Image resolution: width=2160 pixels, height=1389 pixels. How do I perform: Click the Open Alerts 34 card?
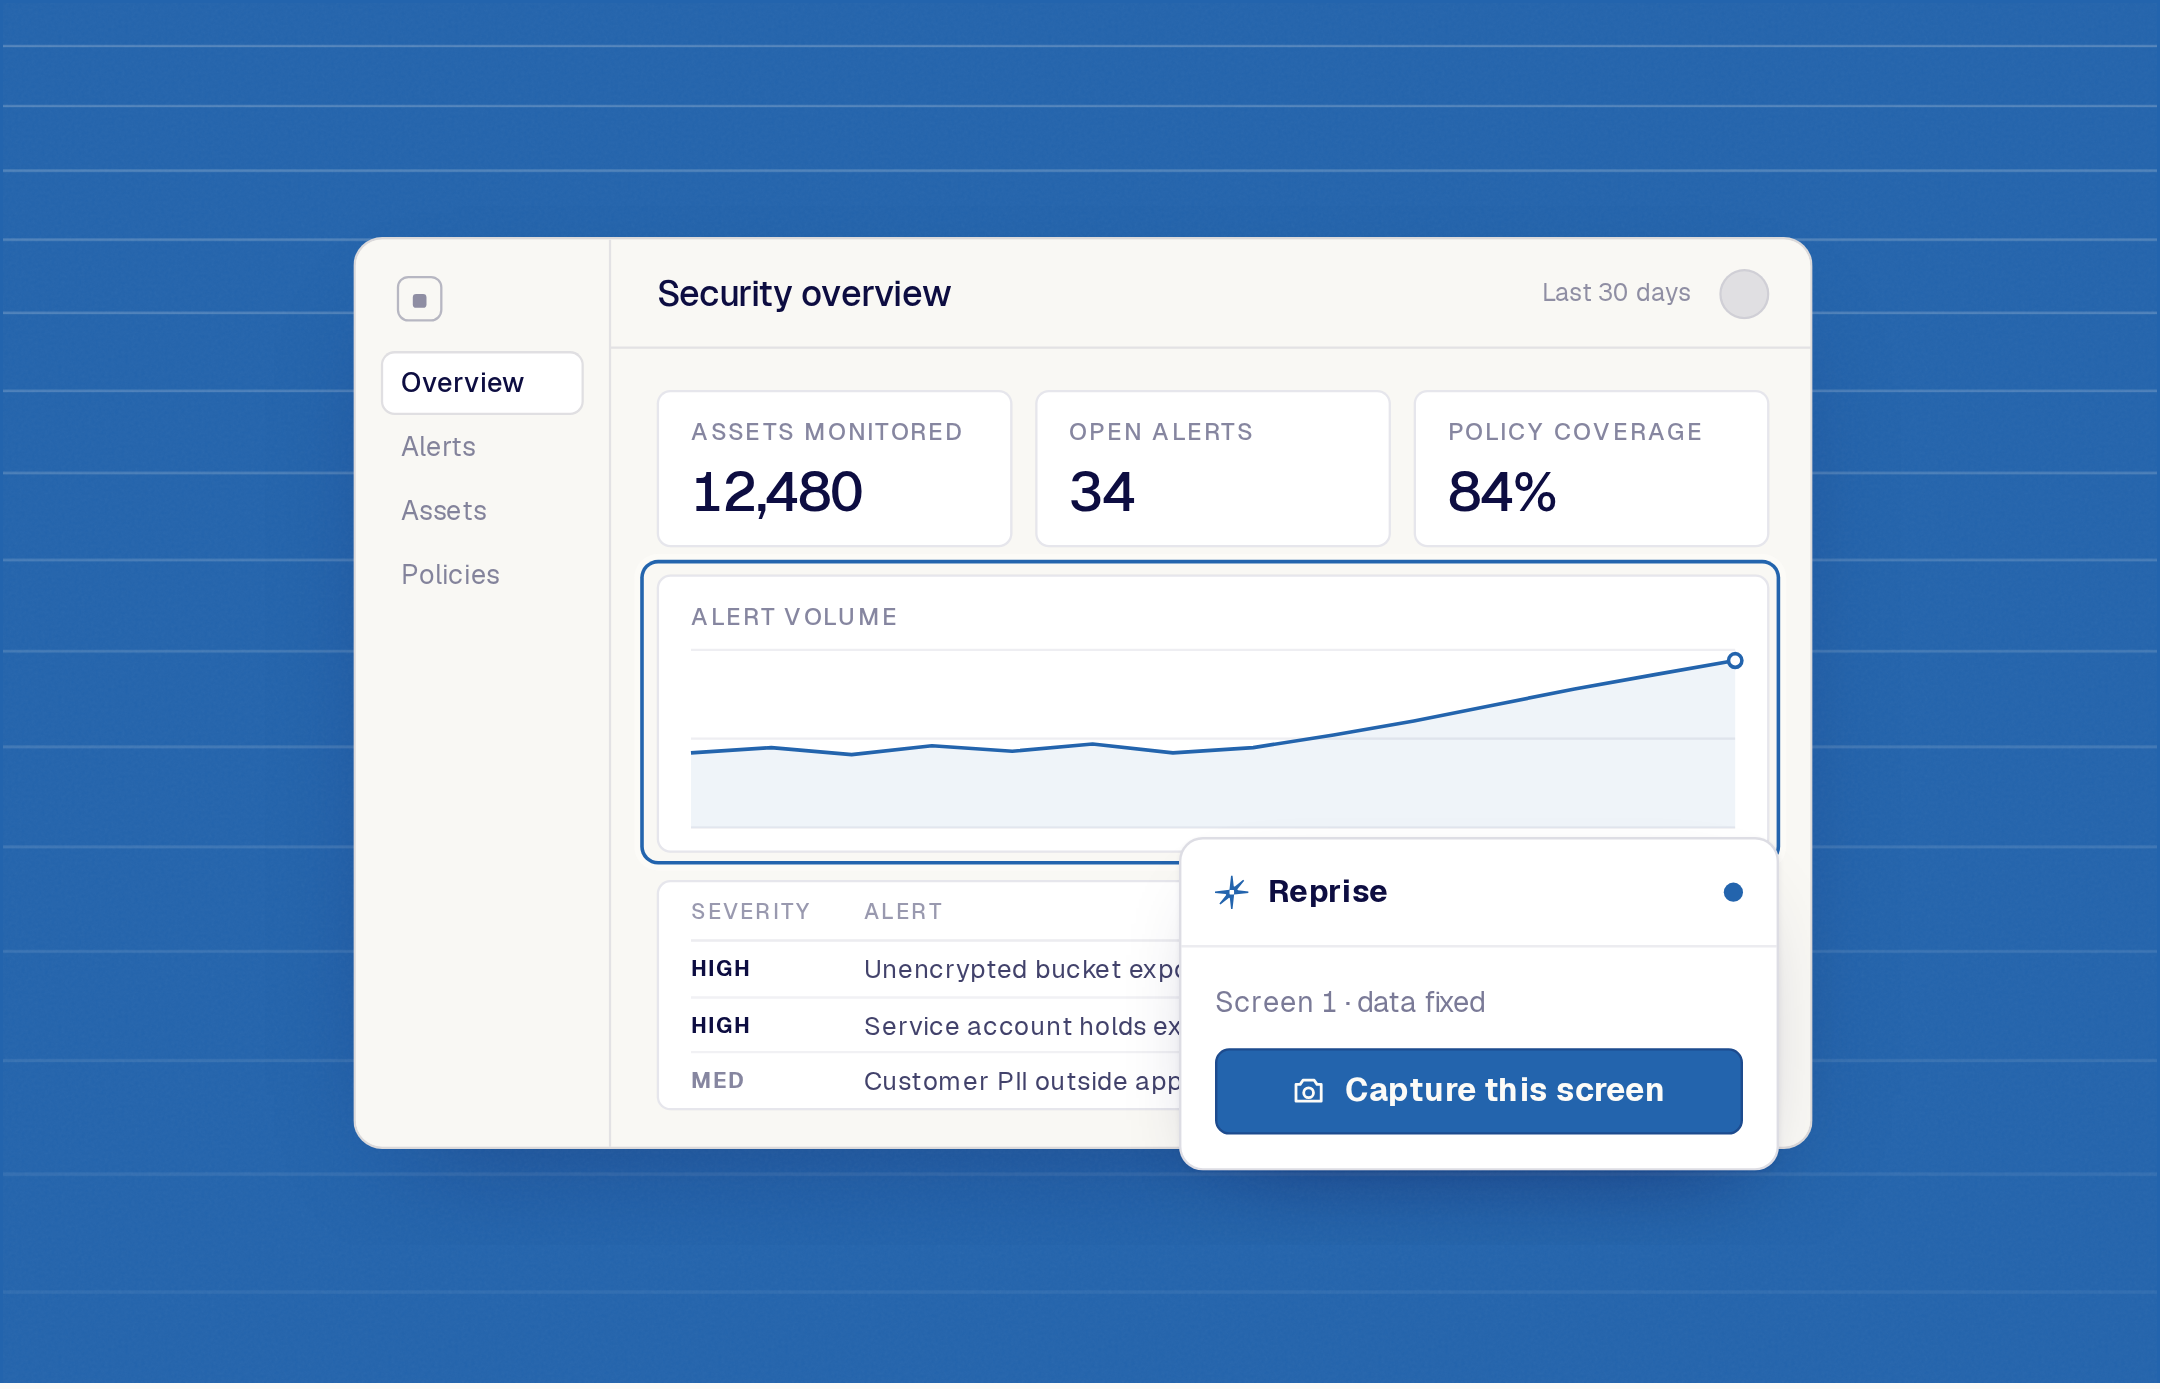click(x=1212, y=469)
